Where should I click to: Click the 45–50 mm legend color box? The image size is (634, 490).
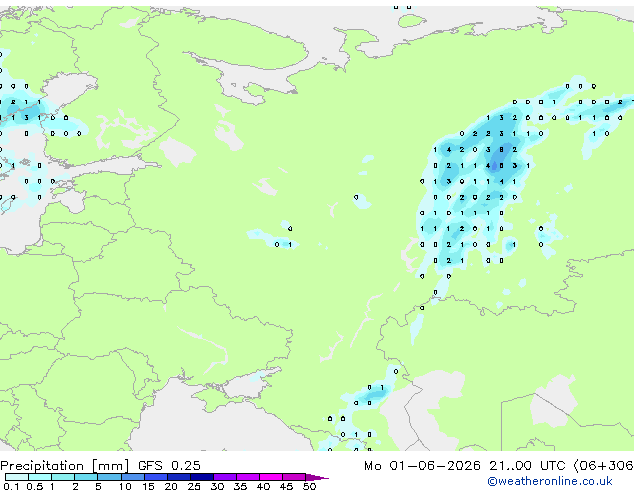[294, 477]
